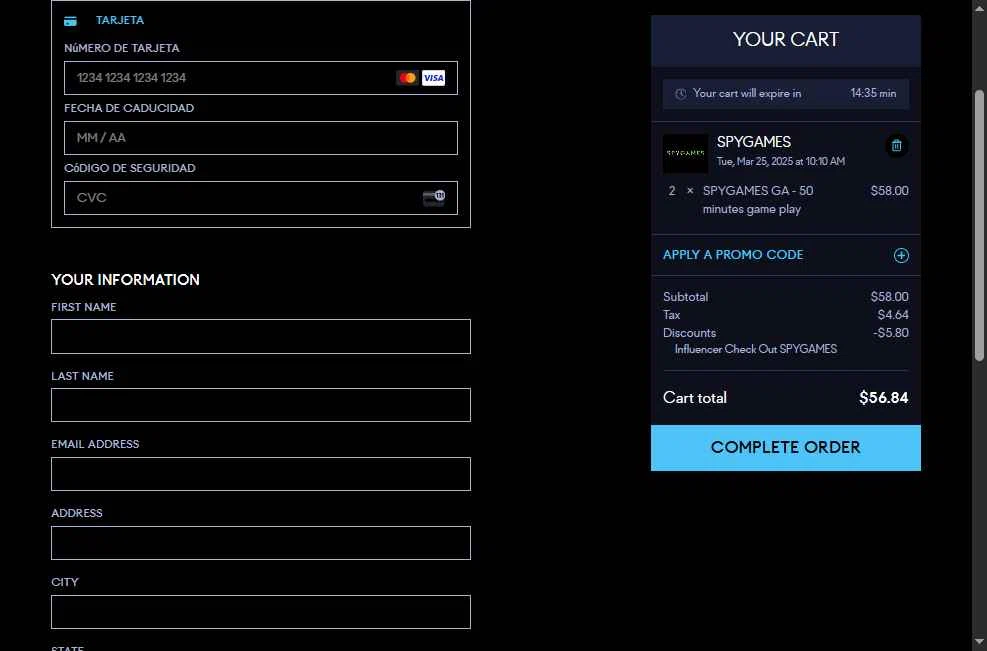Image resolution: width=987 pixels, height=651 pixels.
Task: Click the $56.84 cart total amount
Action: point(883,398)
